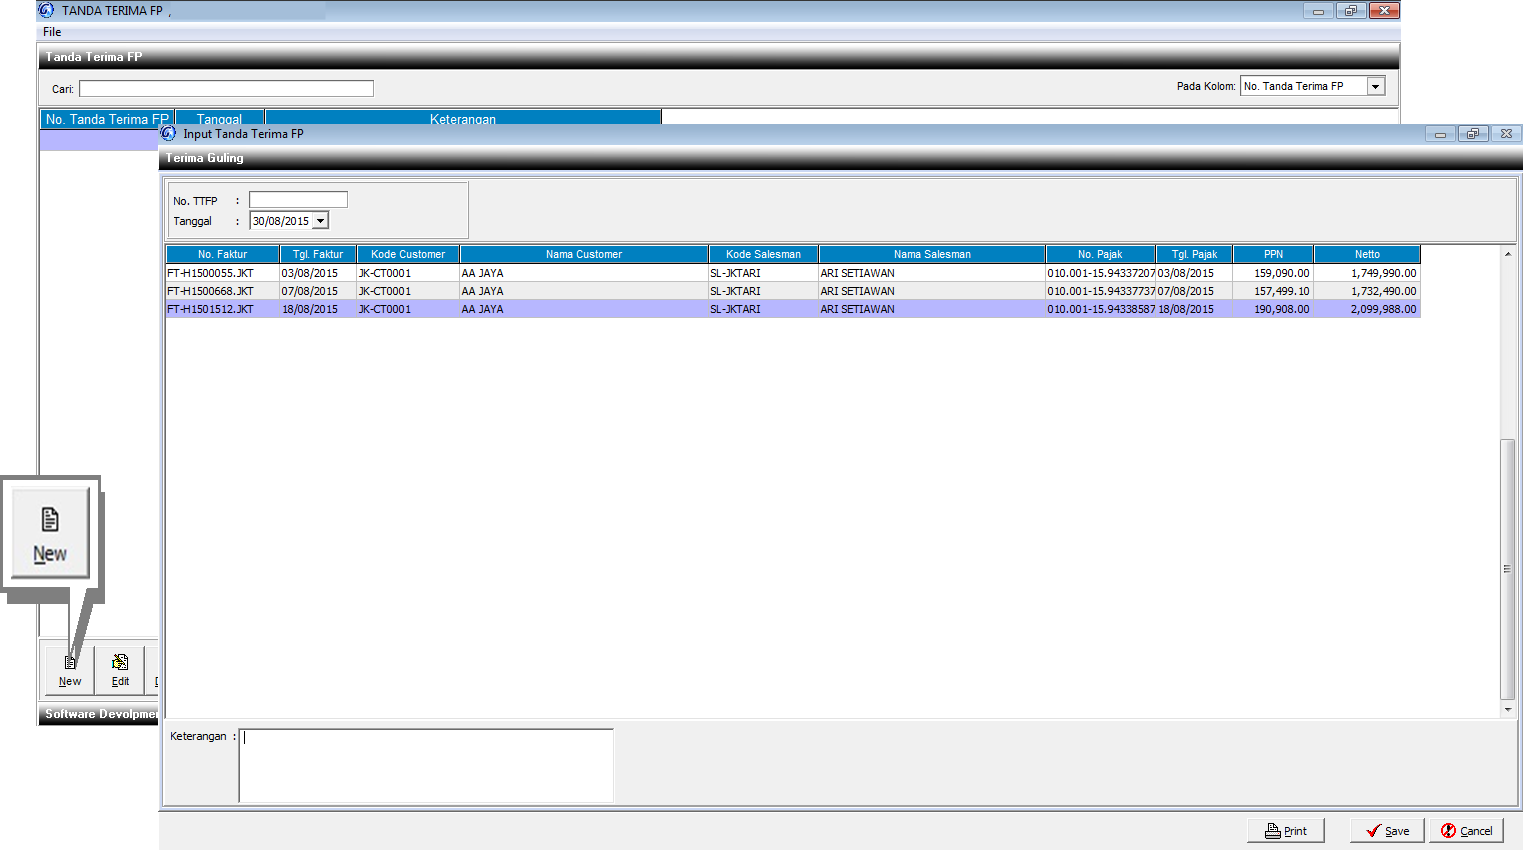Image resolution: width=1523 pixels, height=850 pixels.
Task: Click the No. TTFP input field
Action: (x=298, y=200)
